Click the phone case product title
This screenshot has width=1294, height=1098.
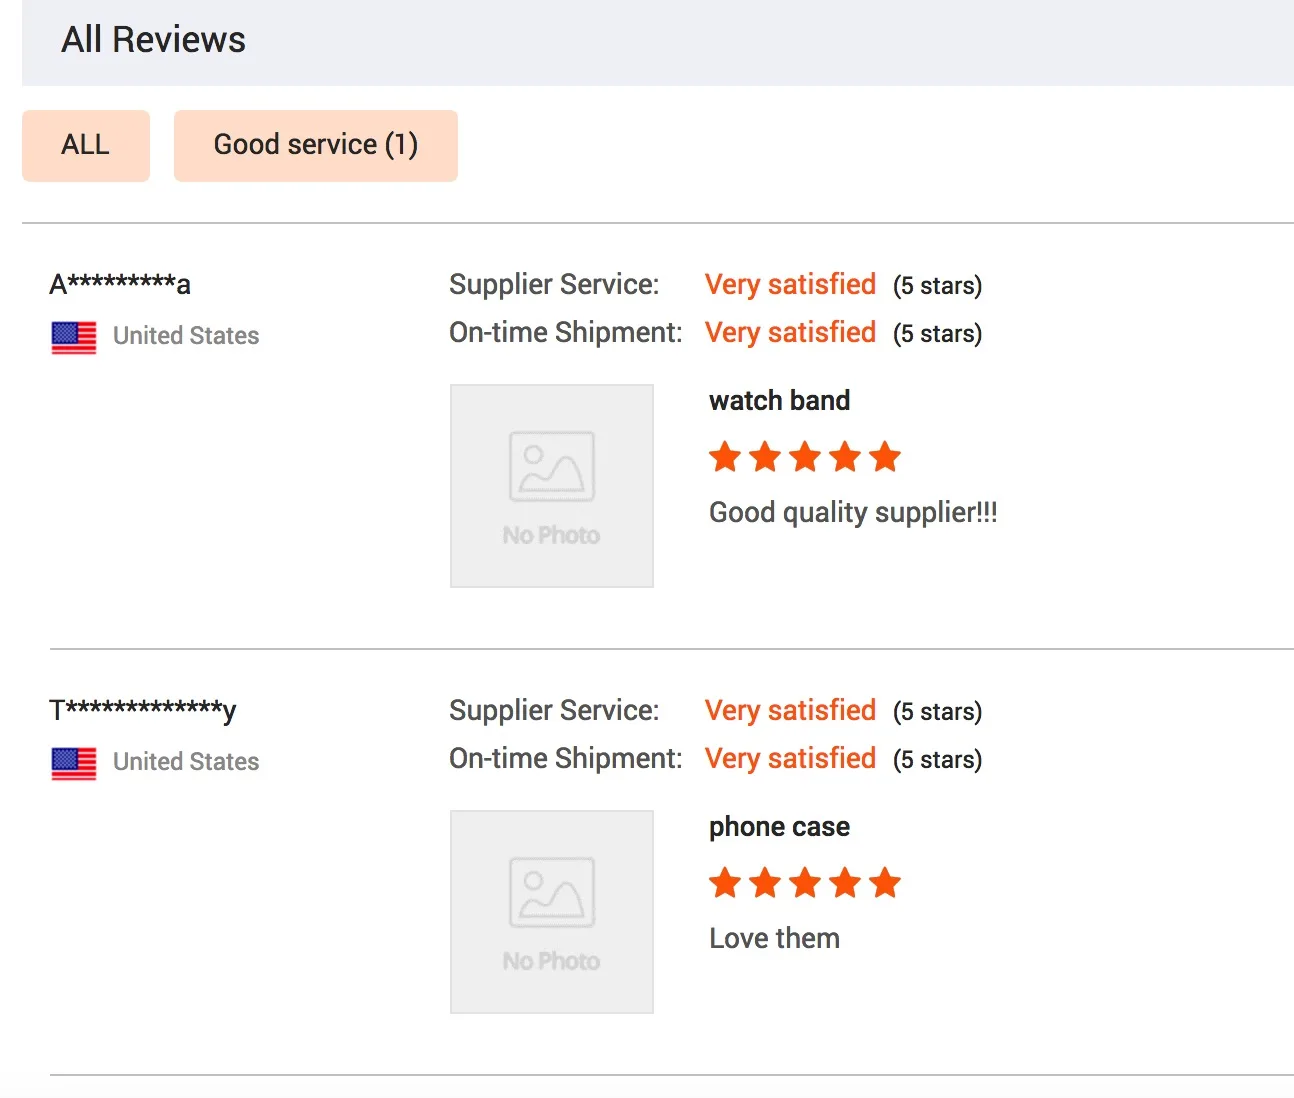click(779, 827)
